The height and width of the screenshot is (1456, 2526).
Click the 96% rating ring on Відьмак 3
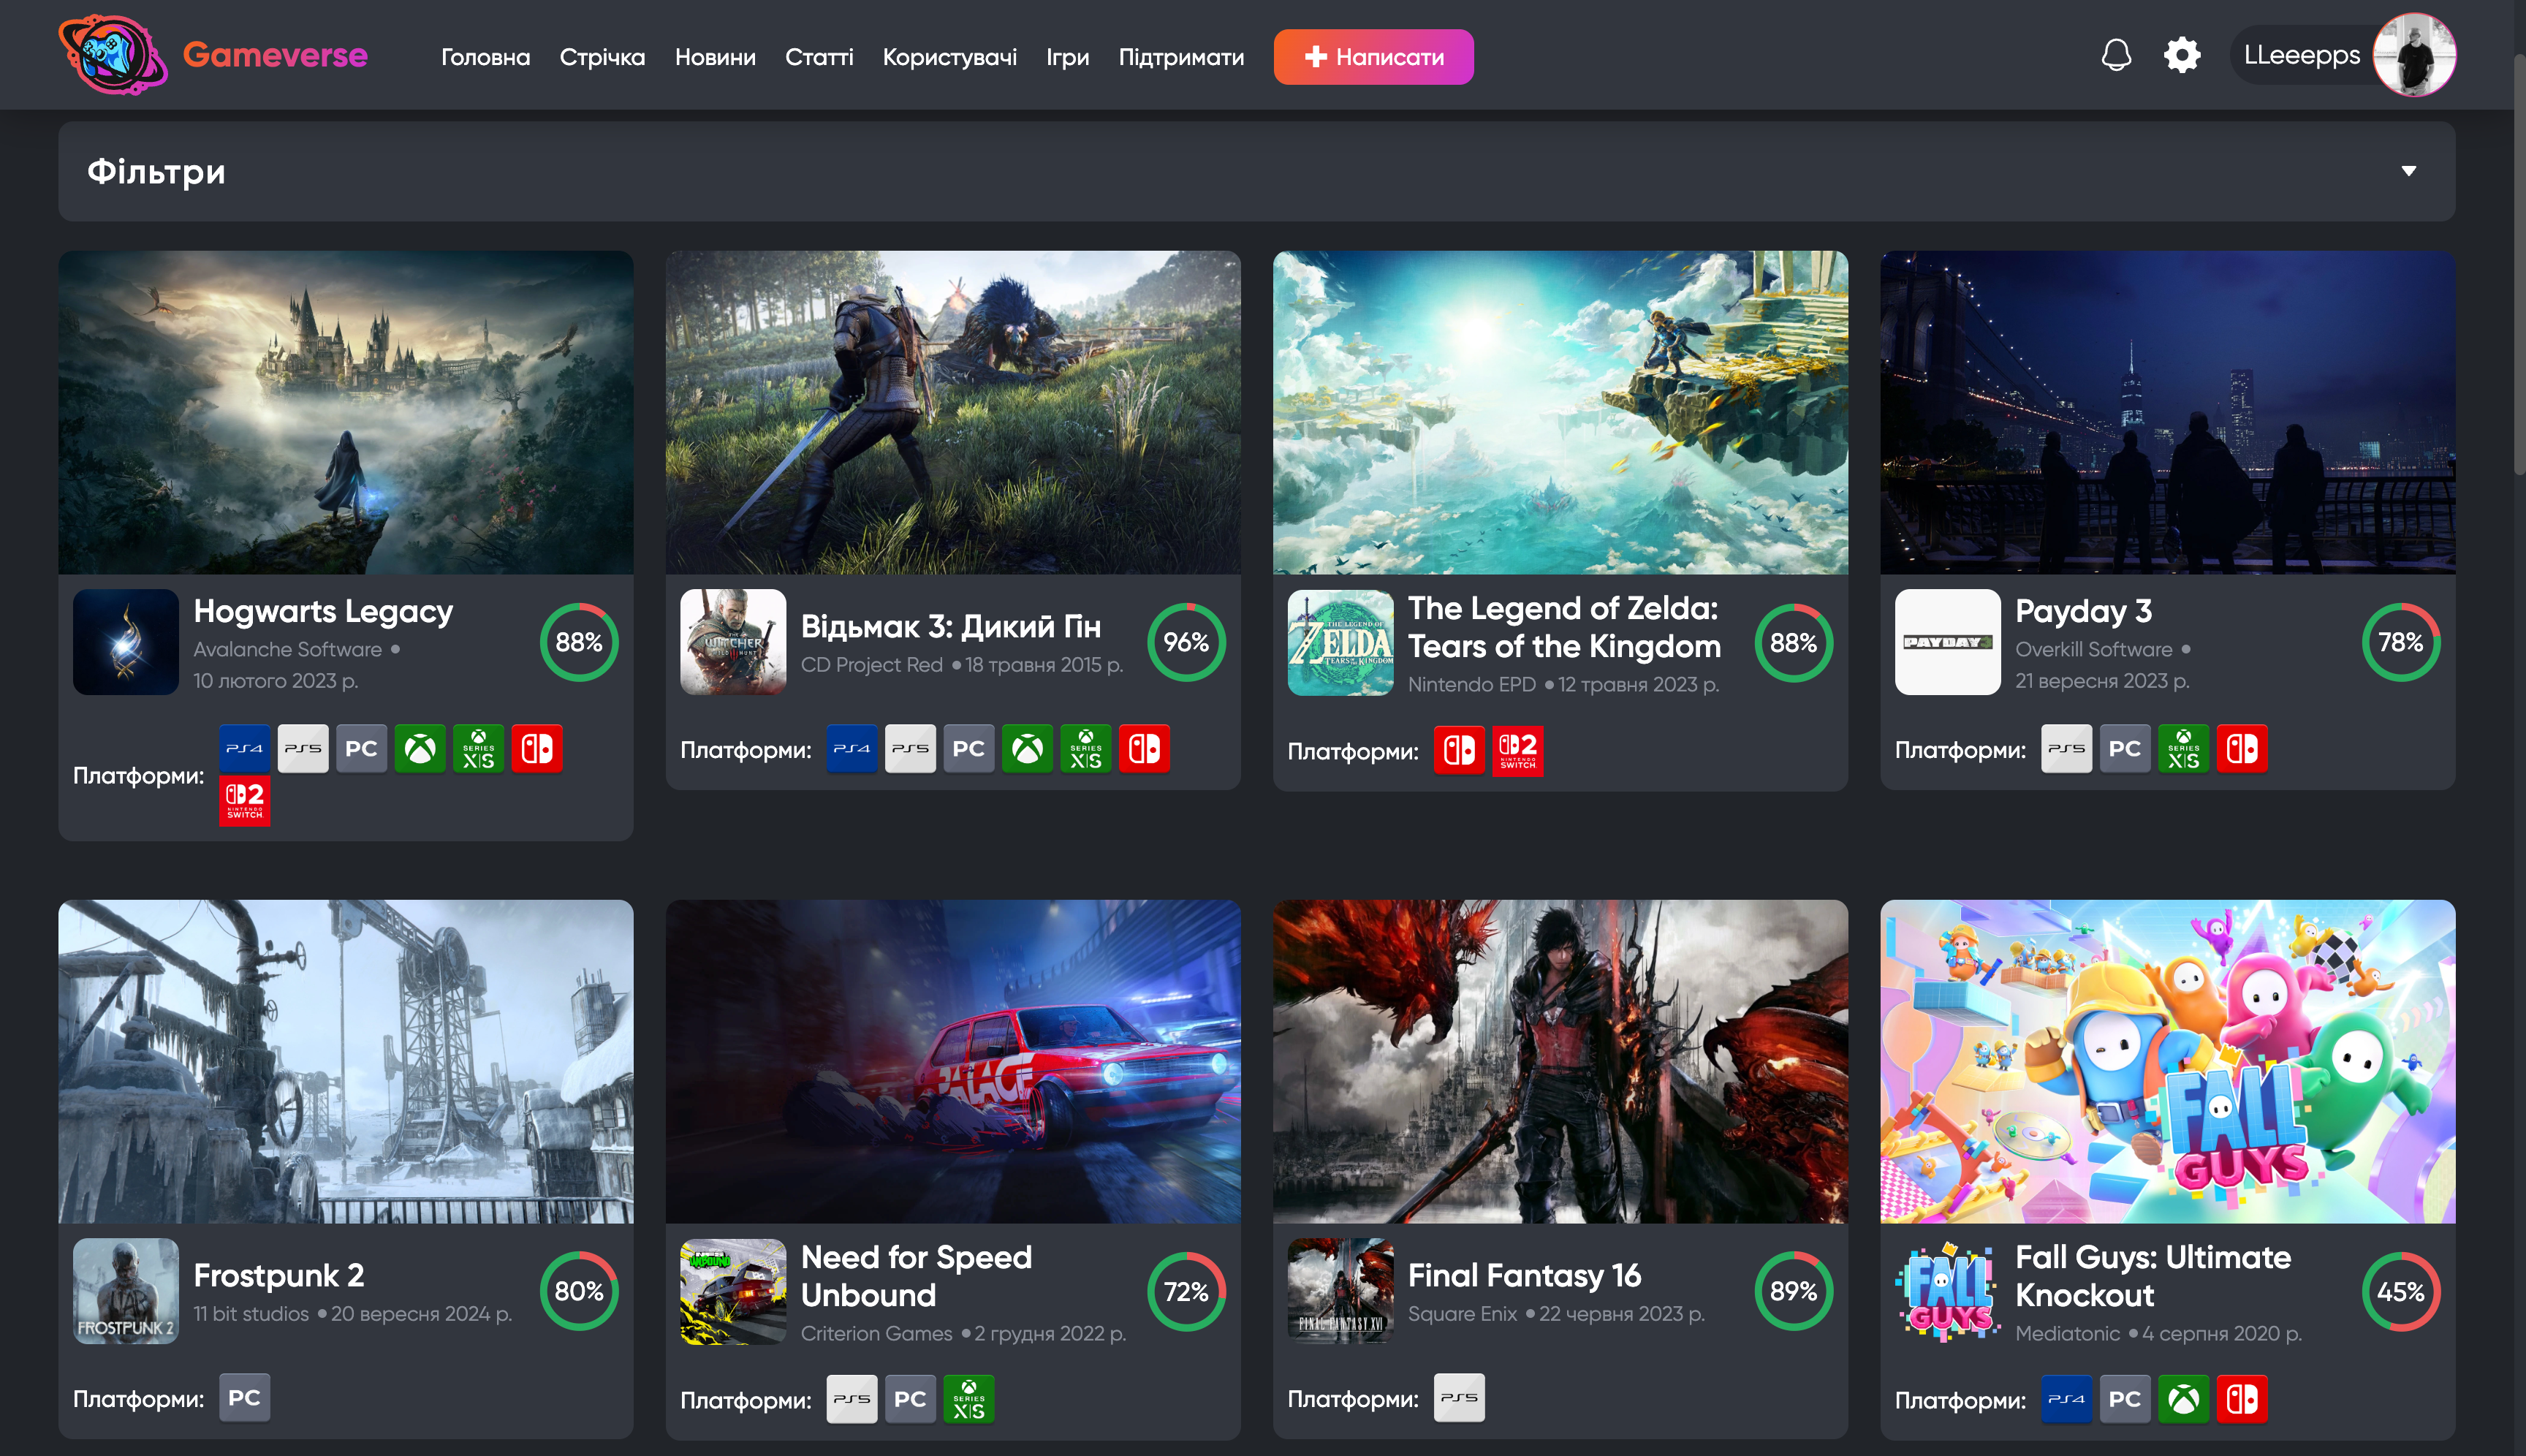1186,643
